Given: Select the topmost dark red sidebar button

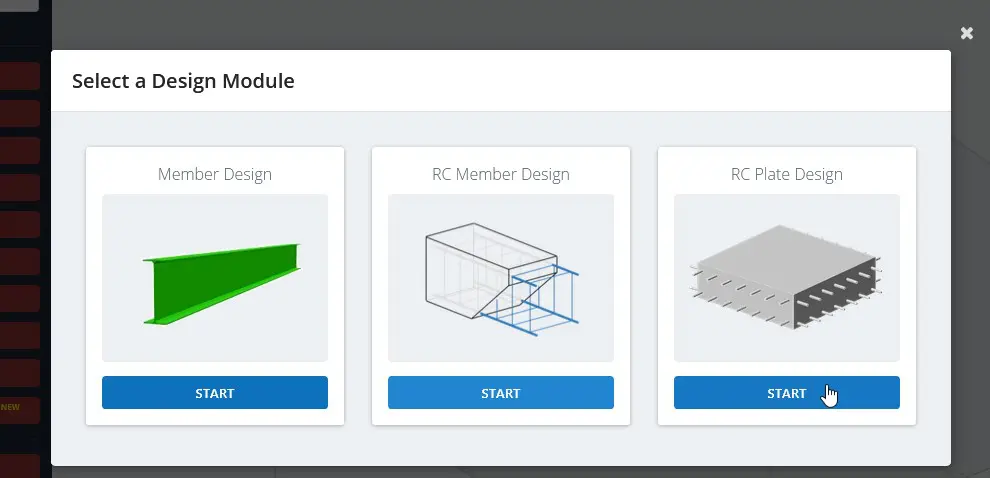Looking at the screenshot, I should (x=20, y=76).
